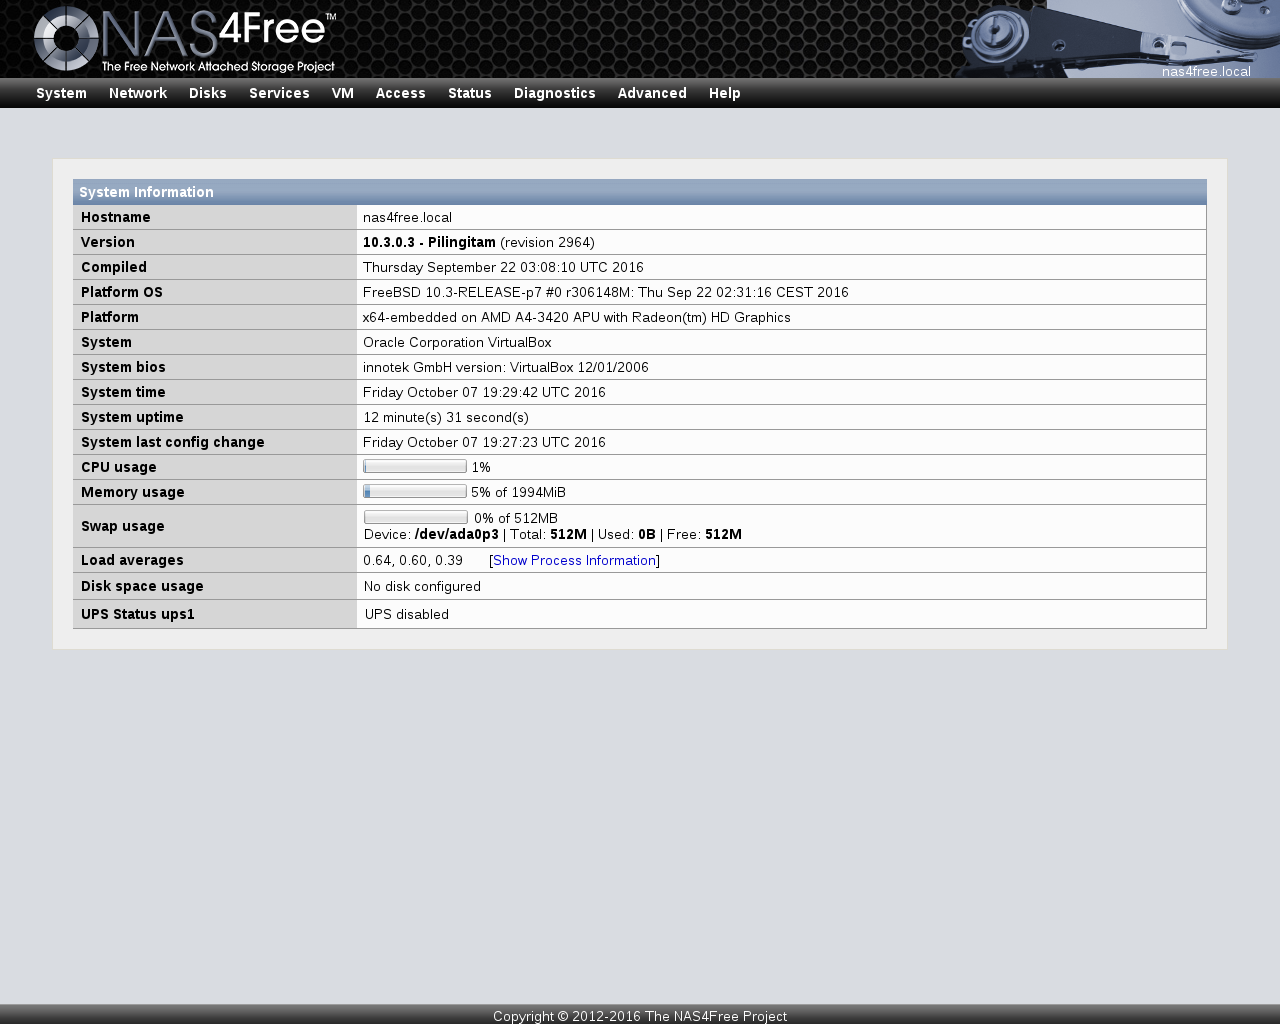
Task: Click the copyright footer text
Action: pos(640,1016)
